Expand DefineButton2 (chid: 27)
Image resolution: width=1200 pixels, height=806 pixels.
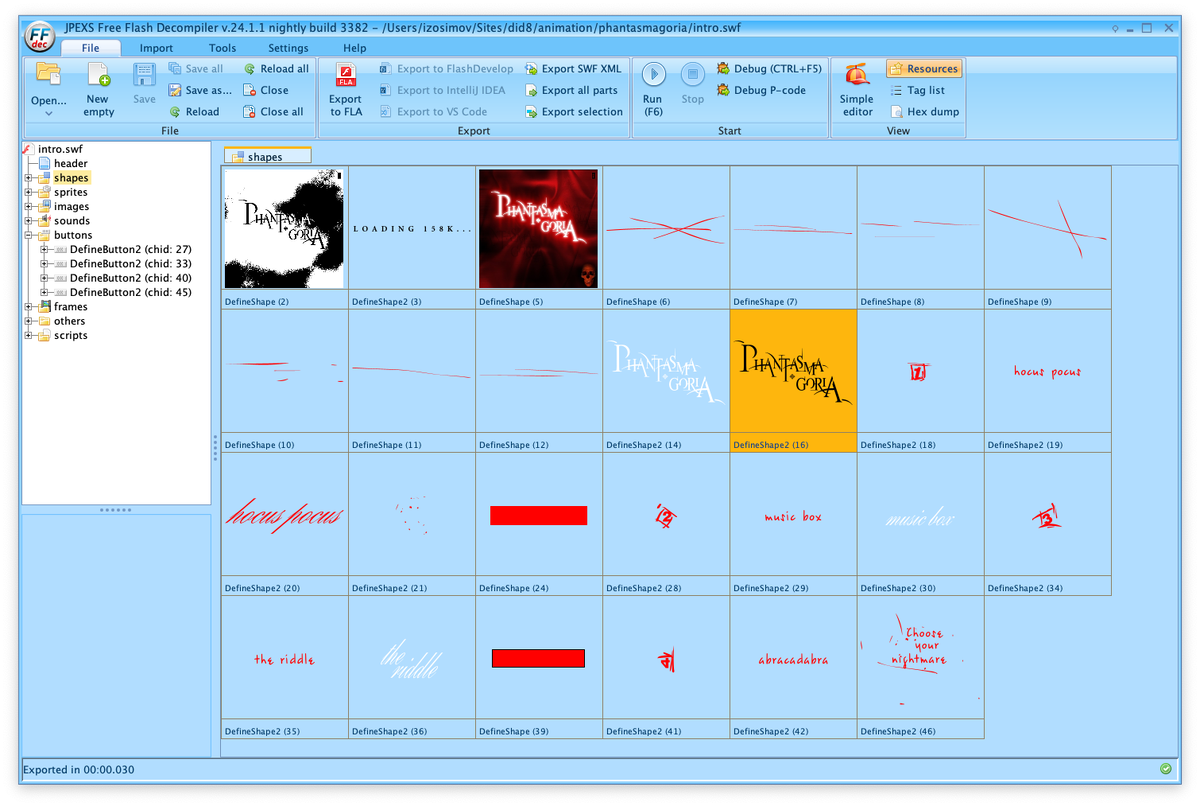(45, 249)
